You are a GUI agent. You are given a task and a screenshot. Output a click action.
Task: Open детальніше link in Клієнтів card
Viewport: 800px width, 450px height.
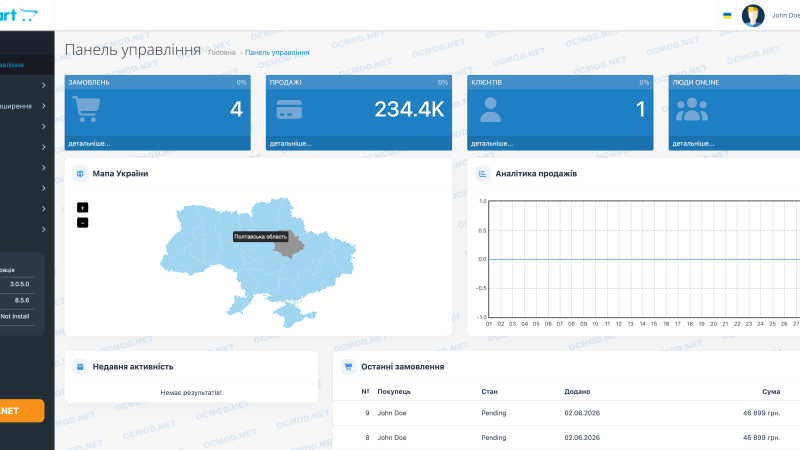click(492, 143)
